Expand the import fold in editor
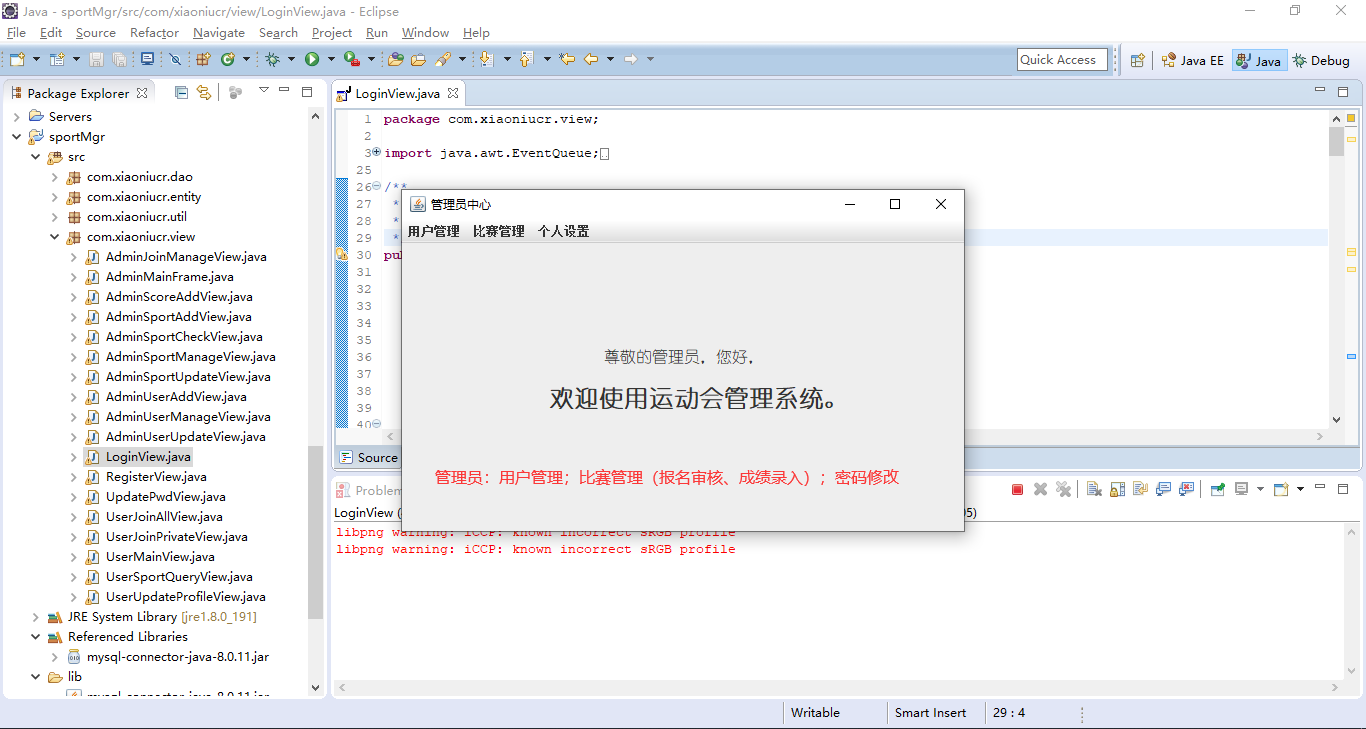Viewport: 1366px width, 729px height. [x=376, y=152]
